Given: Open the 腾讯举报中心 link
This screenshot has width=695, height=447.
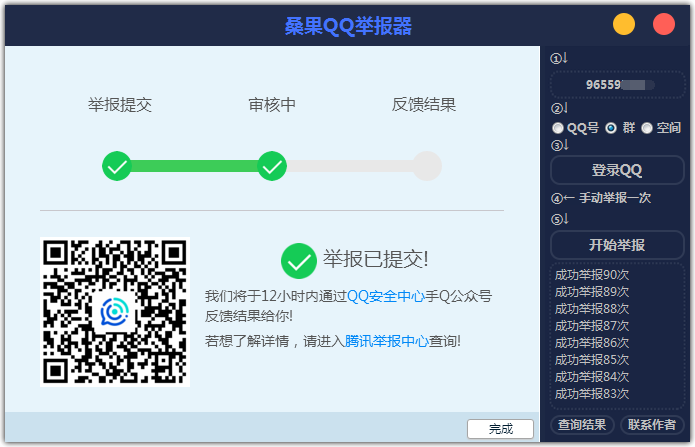Looking at the screenshot, I should coord(386,341).
